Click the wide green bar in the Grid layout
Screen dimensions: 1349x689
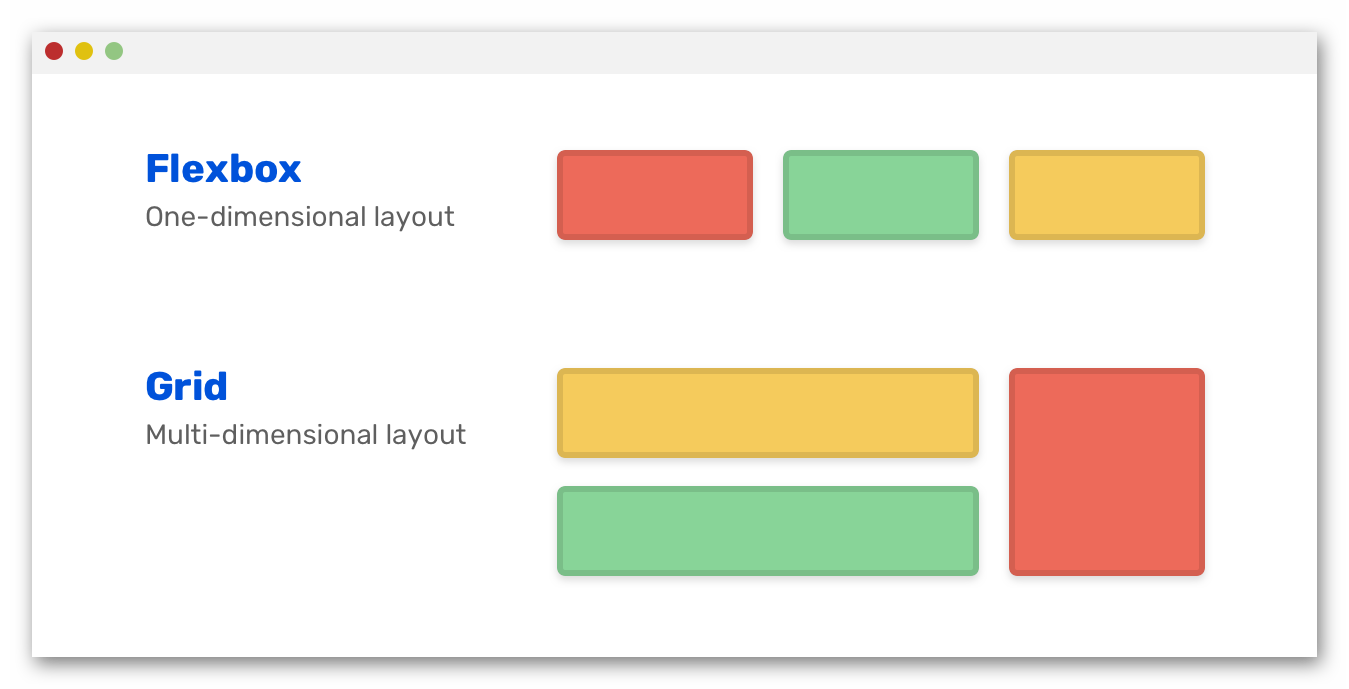(x=768, y=531)
